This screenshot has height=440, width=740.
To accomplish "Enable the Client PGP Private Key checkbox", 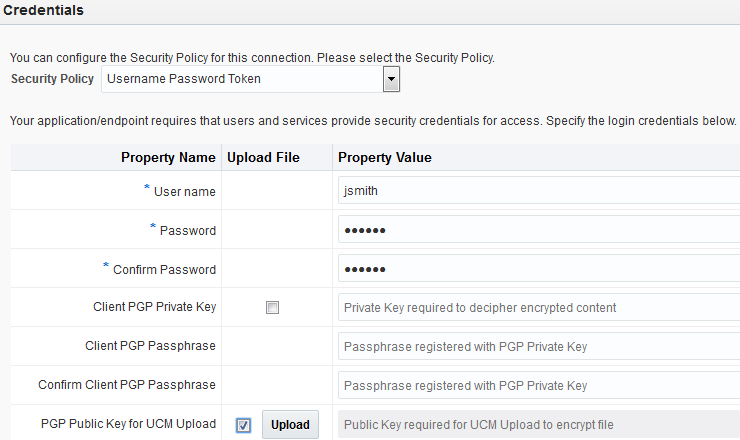I will [272, 308].
